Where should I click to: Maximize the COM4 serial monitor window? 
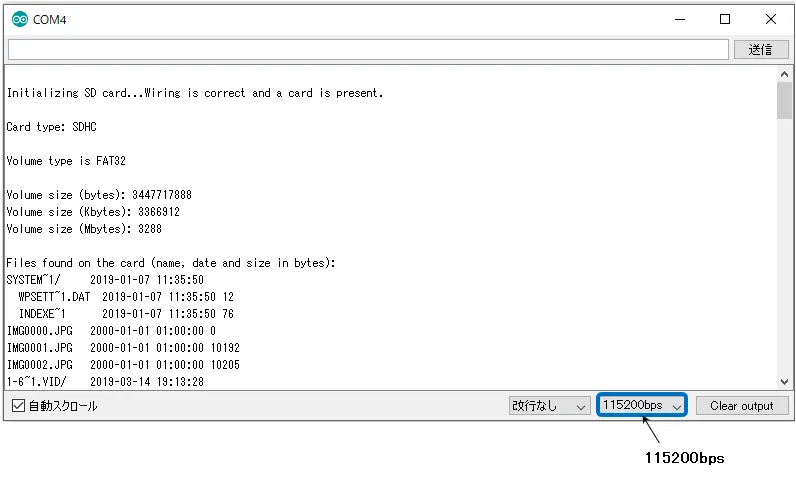pyautogui.click(x=725, y=19)
